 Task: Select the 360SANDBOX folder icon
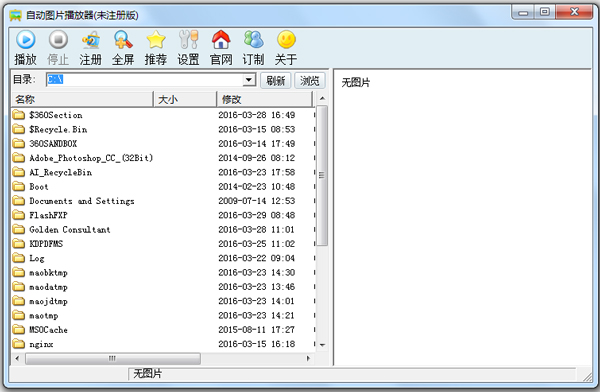tap(18, 144)
